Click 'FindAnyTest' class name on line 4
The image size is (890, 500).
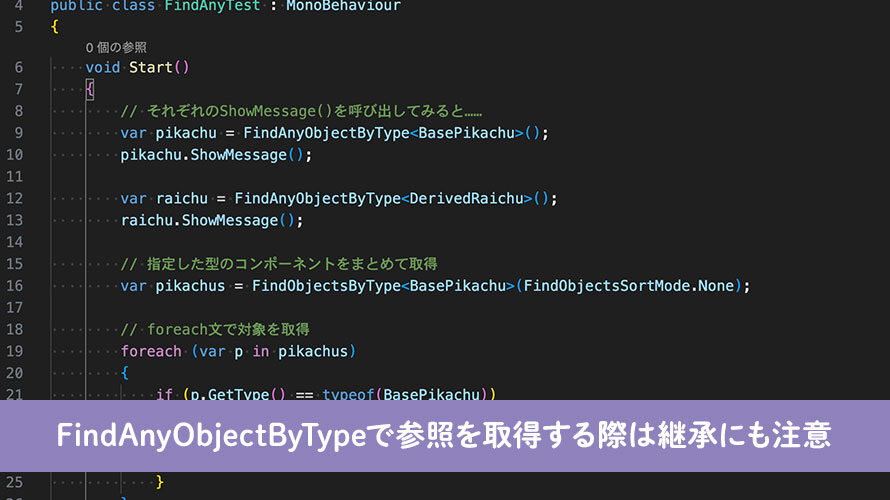[x=212, y=6]
